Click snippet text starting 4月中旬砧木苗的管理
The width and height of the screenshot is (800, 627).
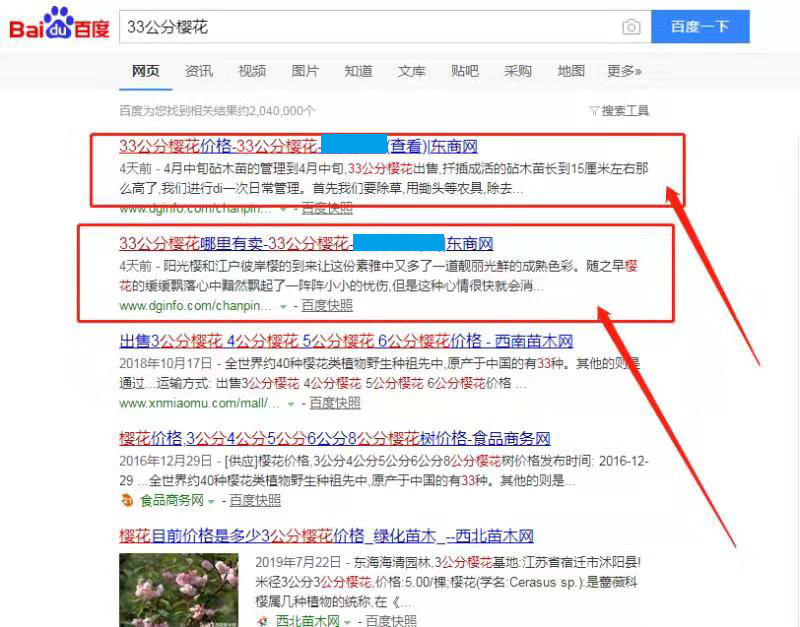[x=384, y=179]
